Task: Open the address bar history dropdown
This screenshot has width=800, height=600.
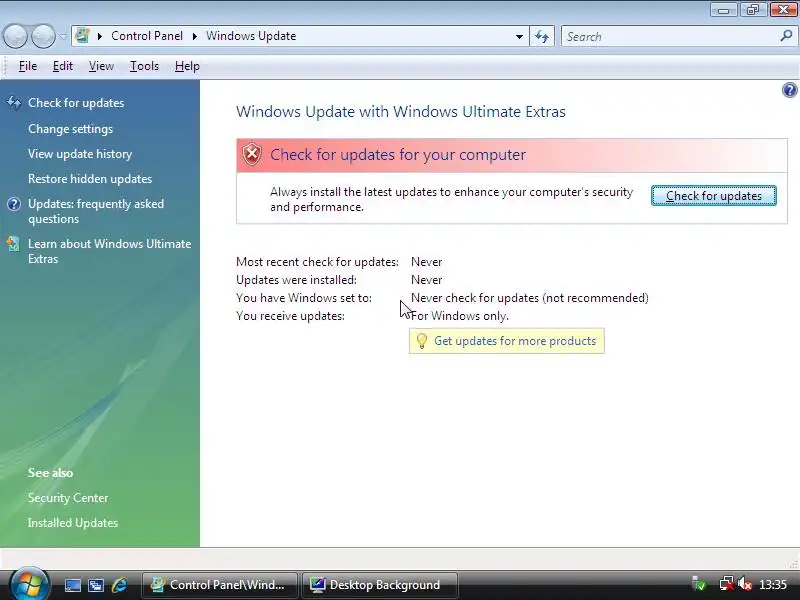Action: pos(519,36)
